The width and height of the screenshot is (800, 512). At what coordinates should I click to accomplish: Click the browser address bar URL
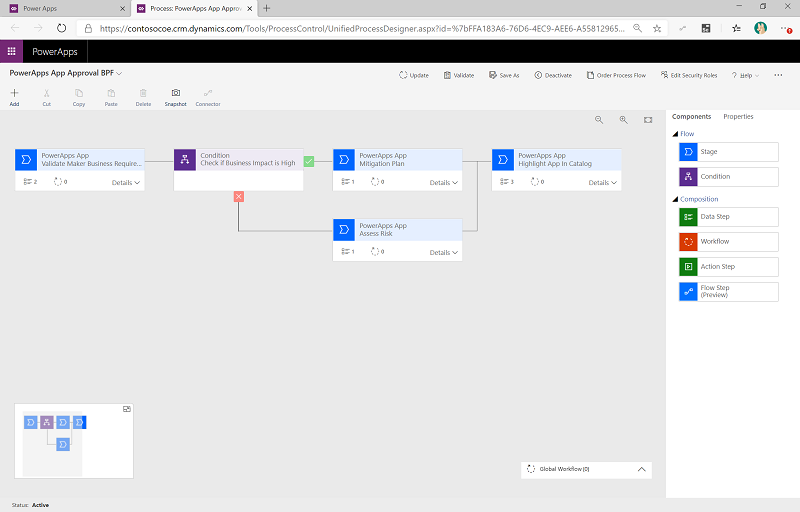tap(362, 29)
